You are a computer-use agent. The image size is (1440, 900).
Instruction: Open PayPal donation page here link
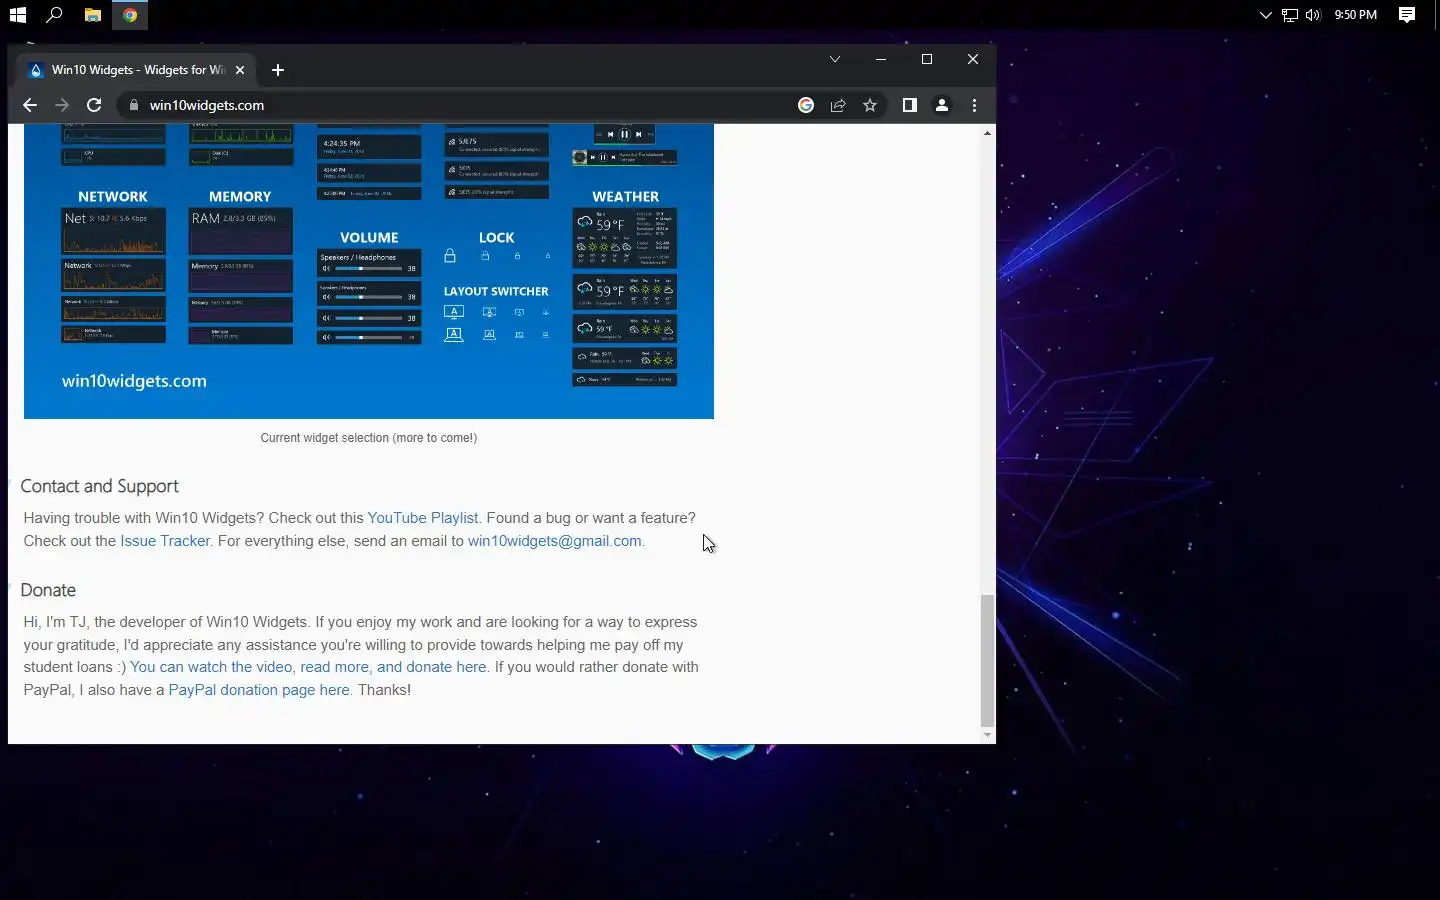click(x=259, y=690)
